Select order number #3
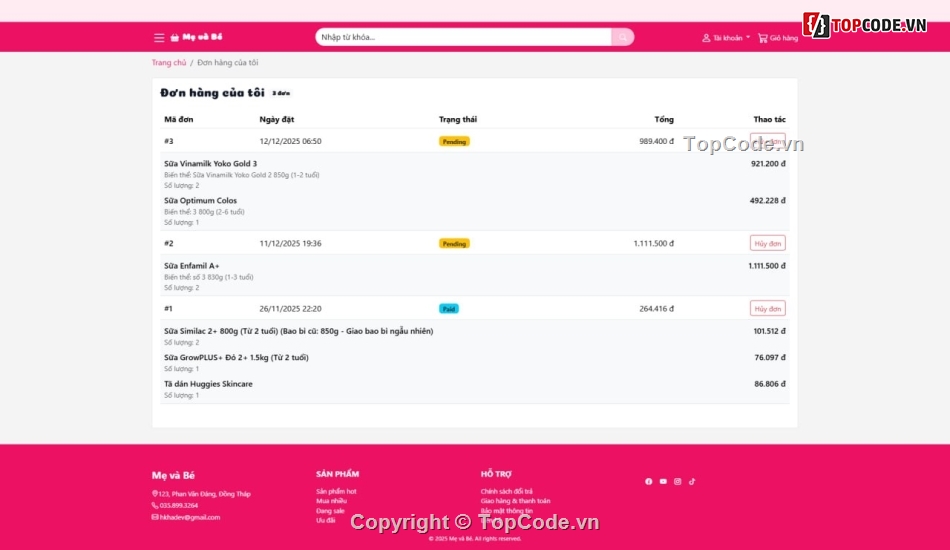The width and height of the screenshot is (950, 550). 168,141
